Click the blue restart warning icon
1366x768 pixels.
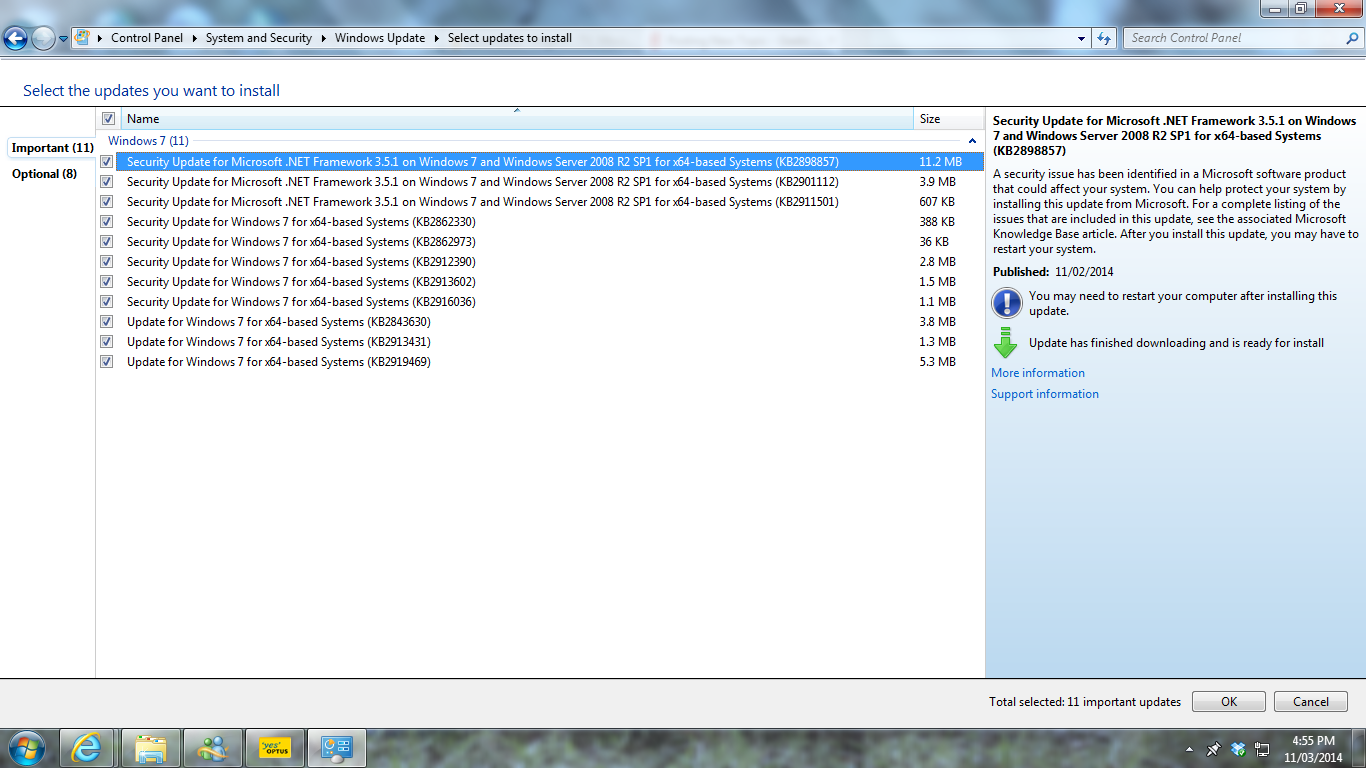(x=1006, y=302)
